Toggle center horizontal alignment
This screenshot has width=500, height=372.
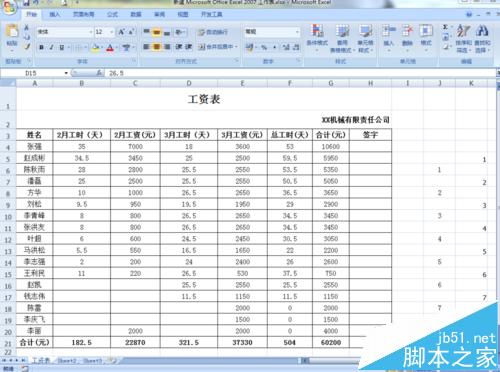pos(157,47)
